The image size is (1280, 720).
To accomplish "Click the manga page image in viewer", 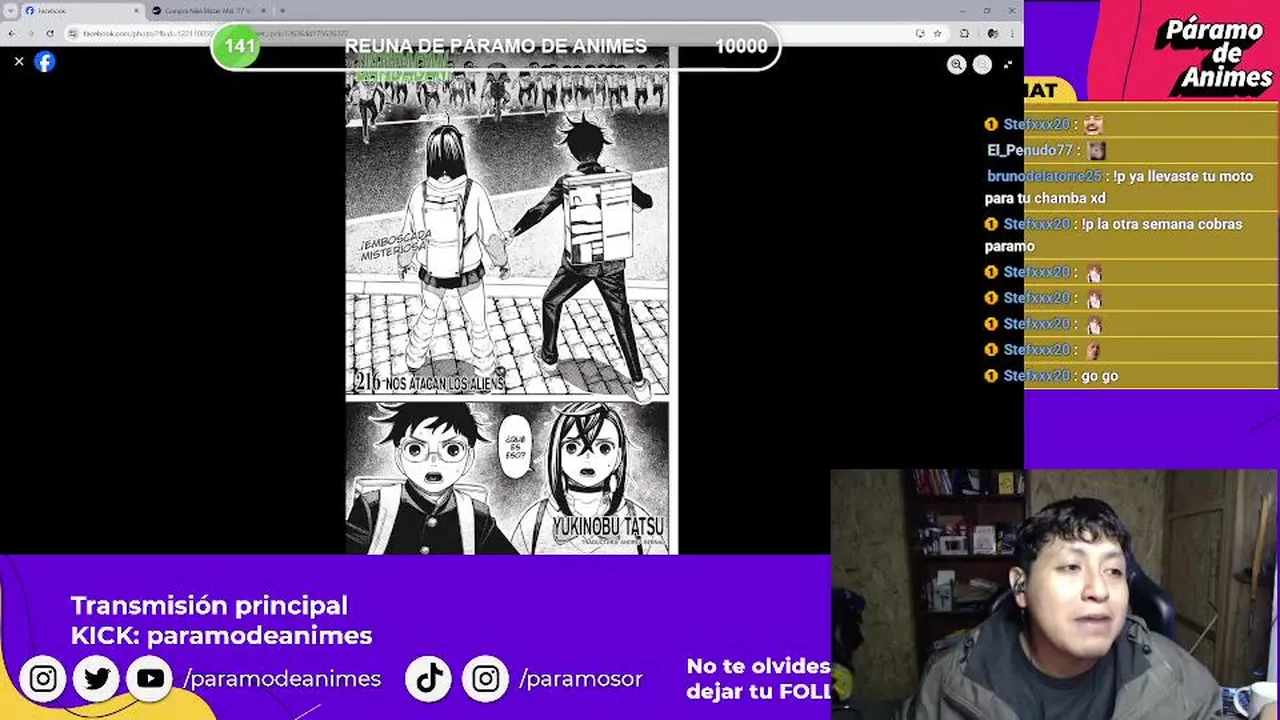I will (x=511, y=300).
